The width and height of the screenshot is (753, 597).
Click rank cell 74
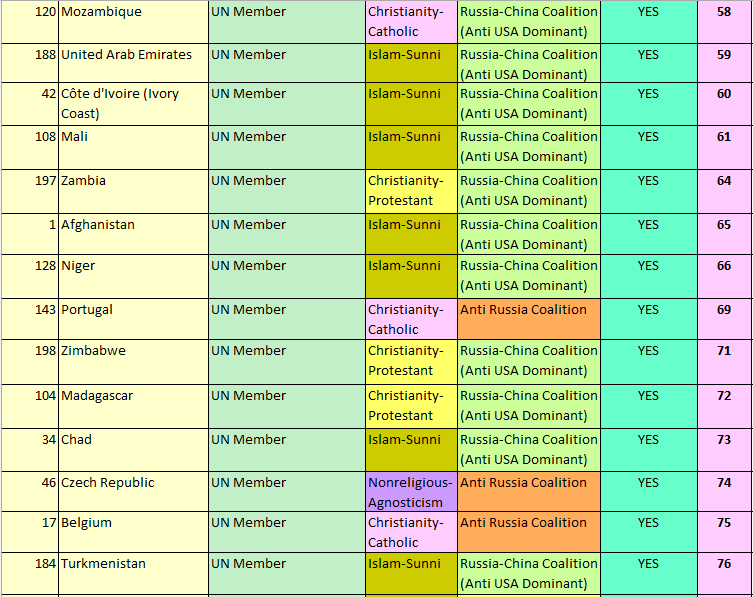pos(725,491)
